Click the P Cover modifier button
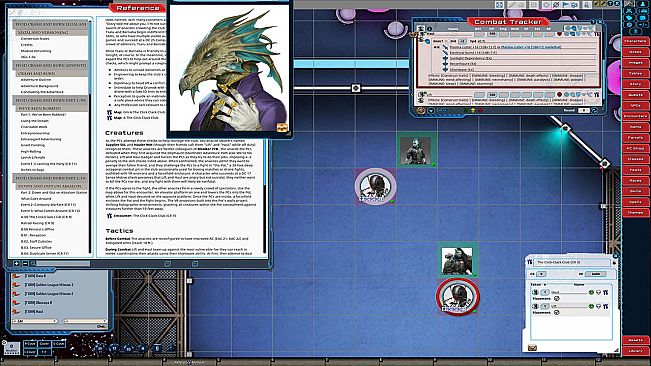 (x=30, y=344)
